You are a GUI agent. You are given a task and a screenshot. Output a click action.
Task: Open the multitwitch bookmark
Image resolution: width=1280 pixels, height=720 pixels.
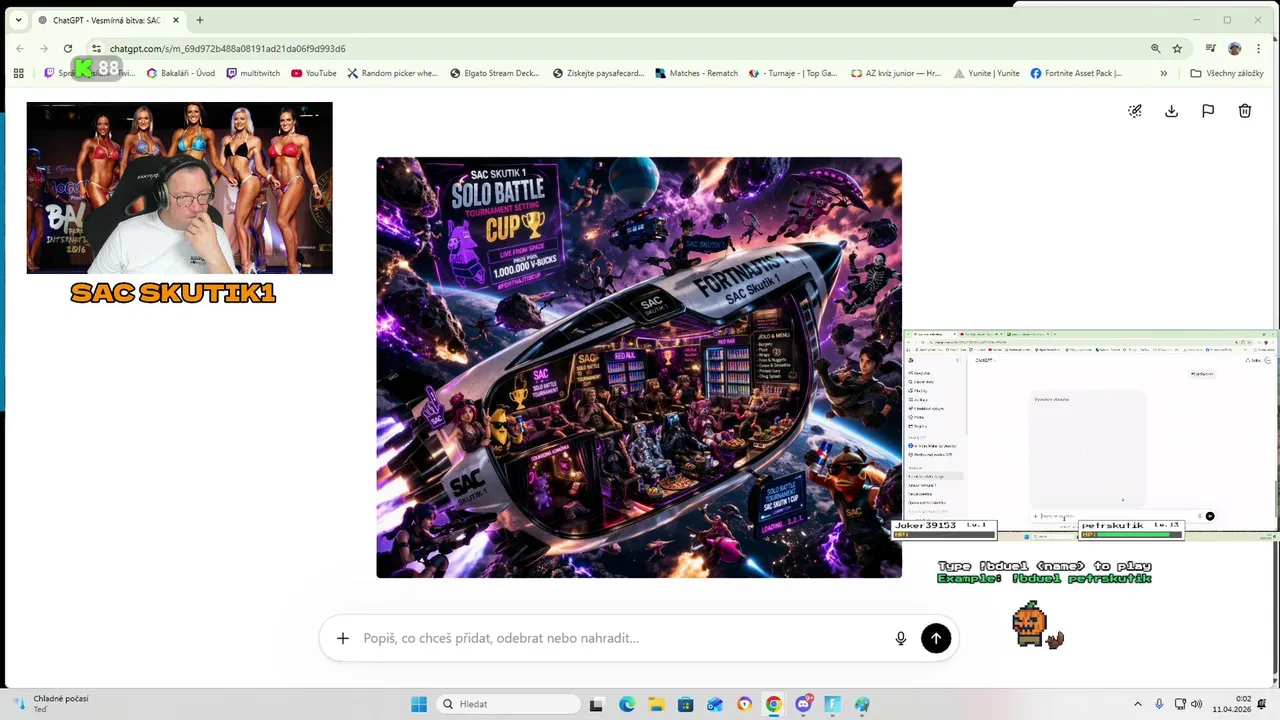point(253,73)
